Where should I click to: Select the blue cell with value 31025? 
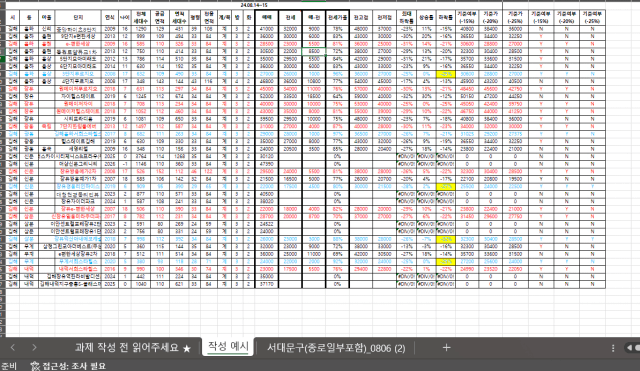click(467, 134)
